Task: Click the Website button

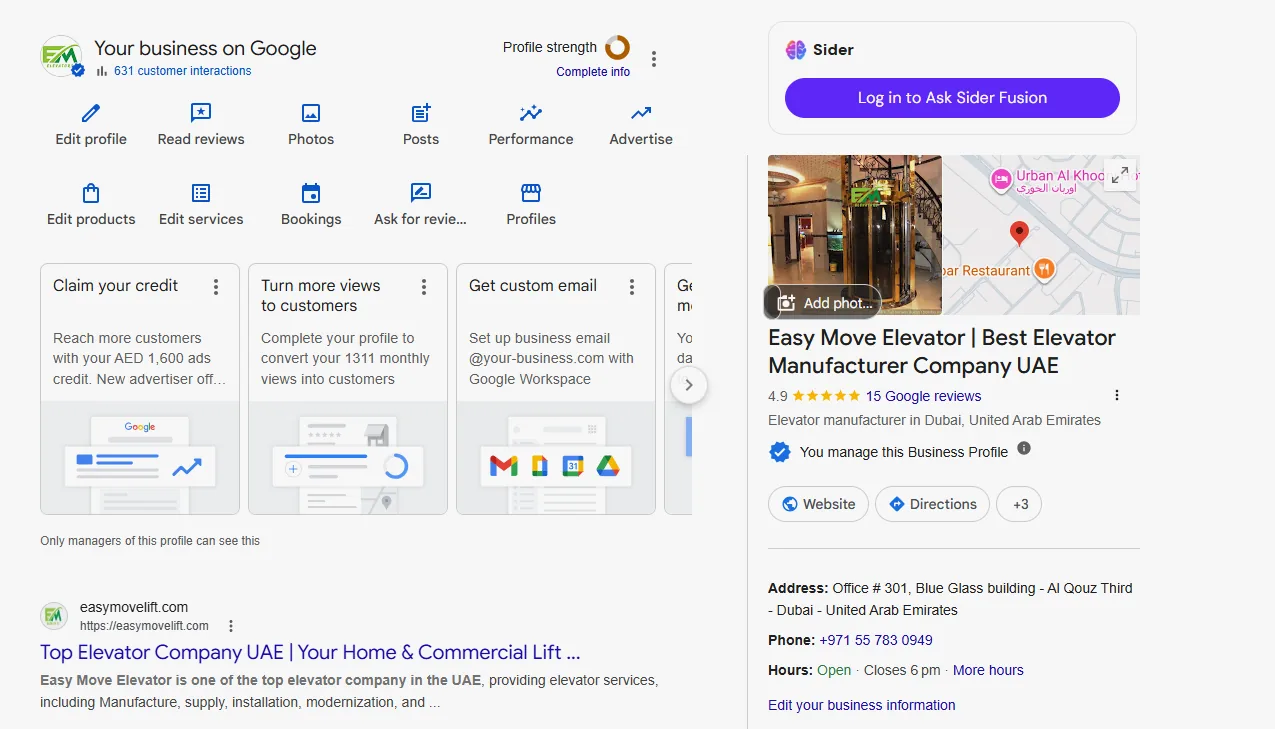Action: pyautogui.click(x=818, y=504)
